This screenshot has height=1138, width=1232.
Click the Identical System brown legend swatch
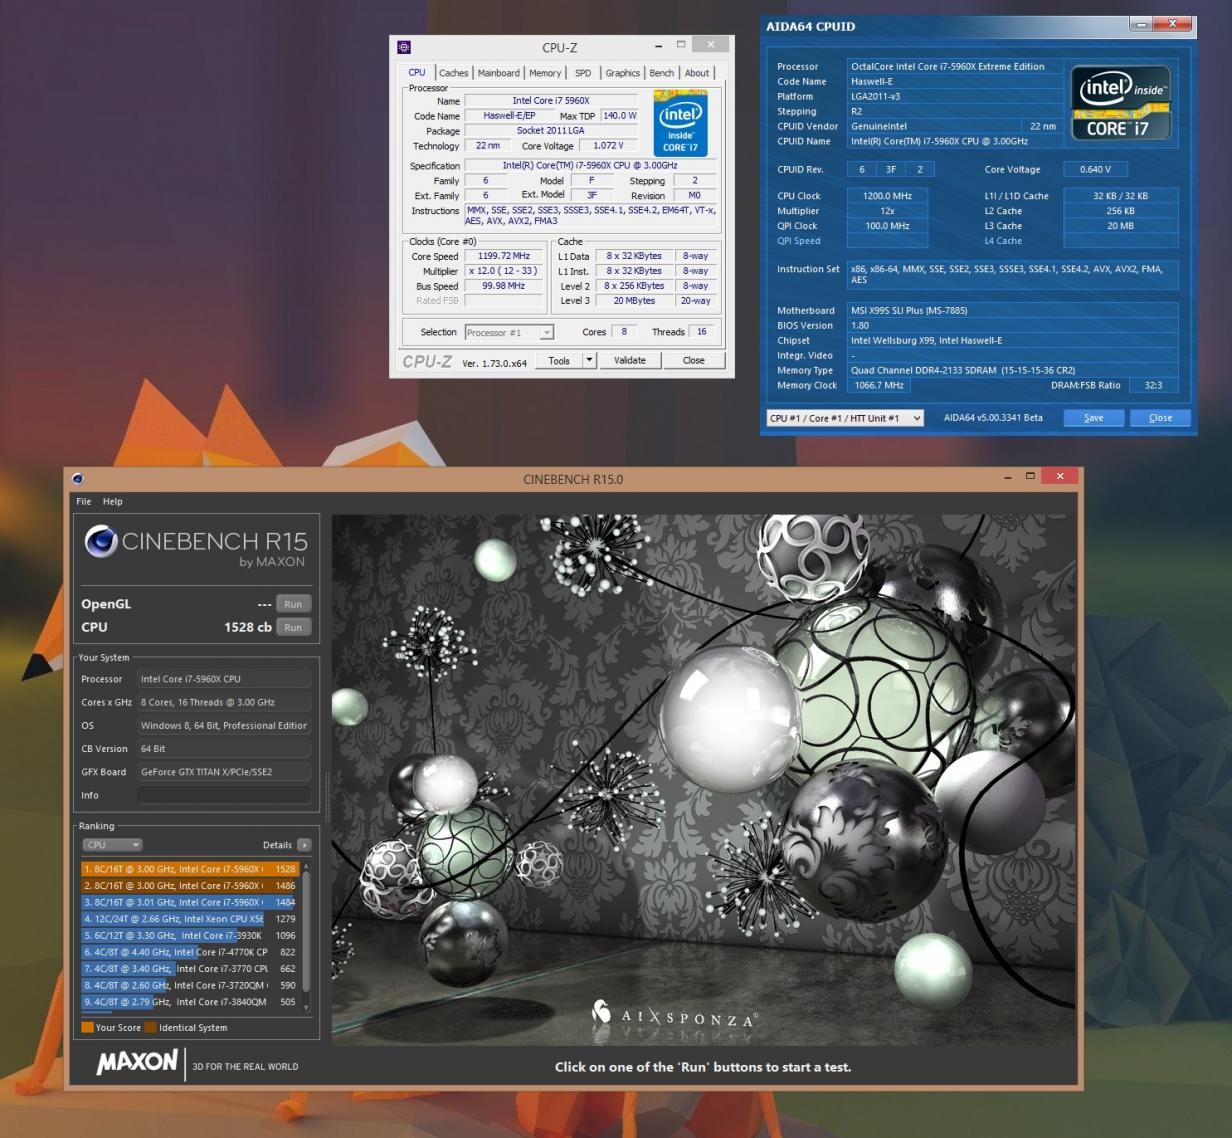[x=150, y=1027]
